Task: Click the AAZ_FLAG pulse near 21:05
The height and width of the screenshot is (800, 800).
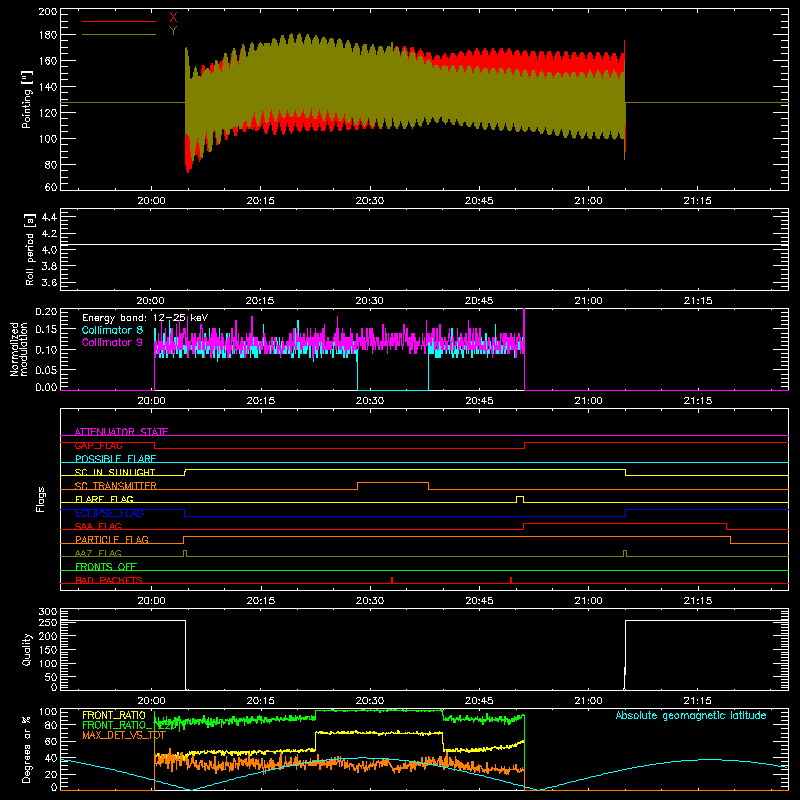Action: click(625, 553)
